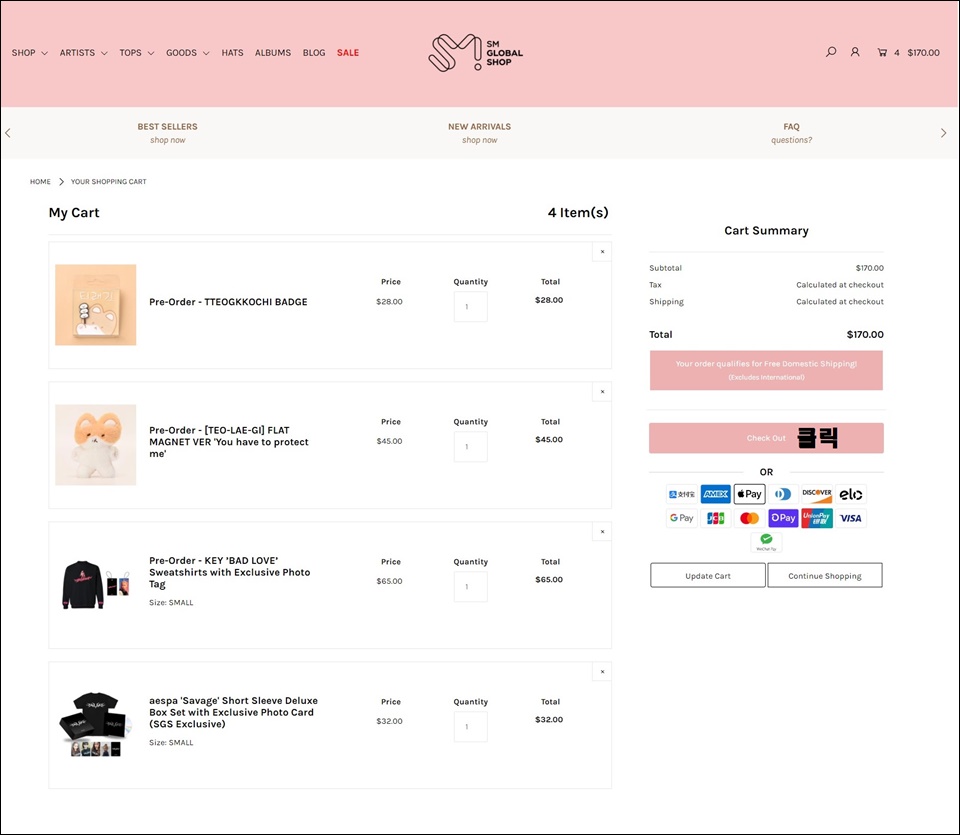The image size is (960, 835).
Task: Expand the SHOP dropdown menu
Action: click(x=29, y=53)
